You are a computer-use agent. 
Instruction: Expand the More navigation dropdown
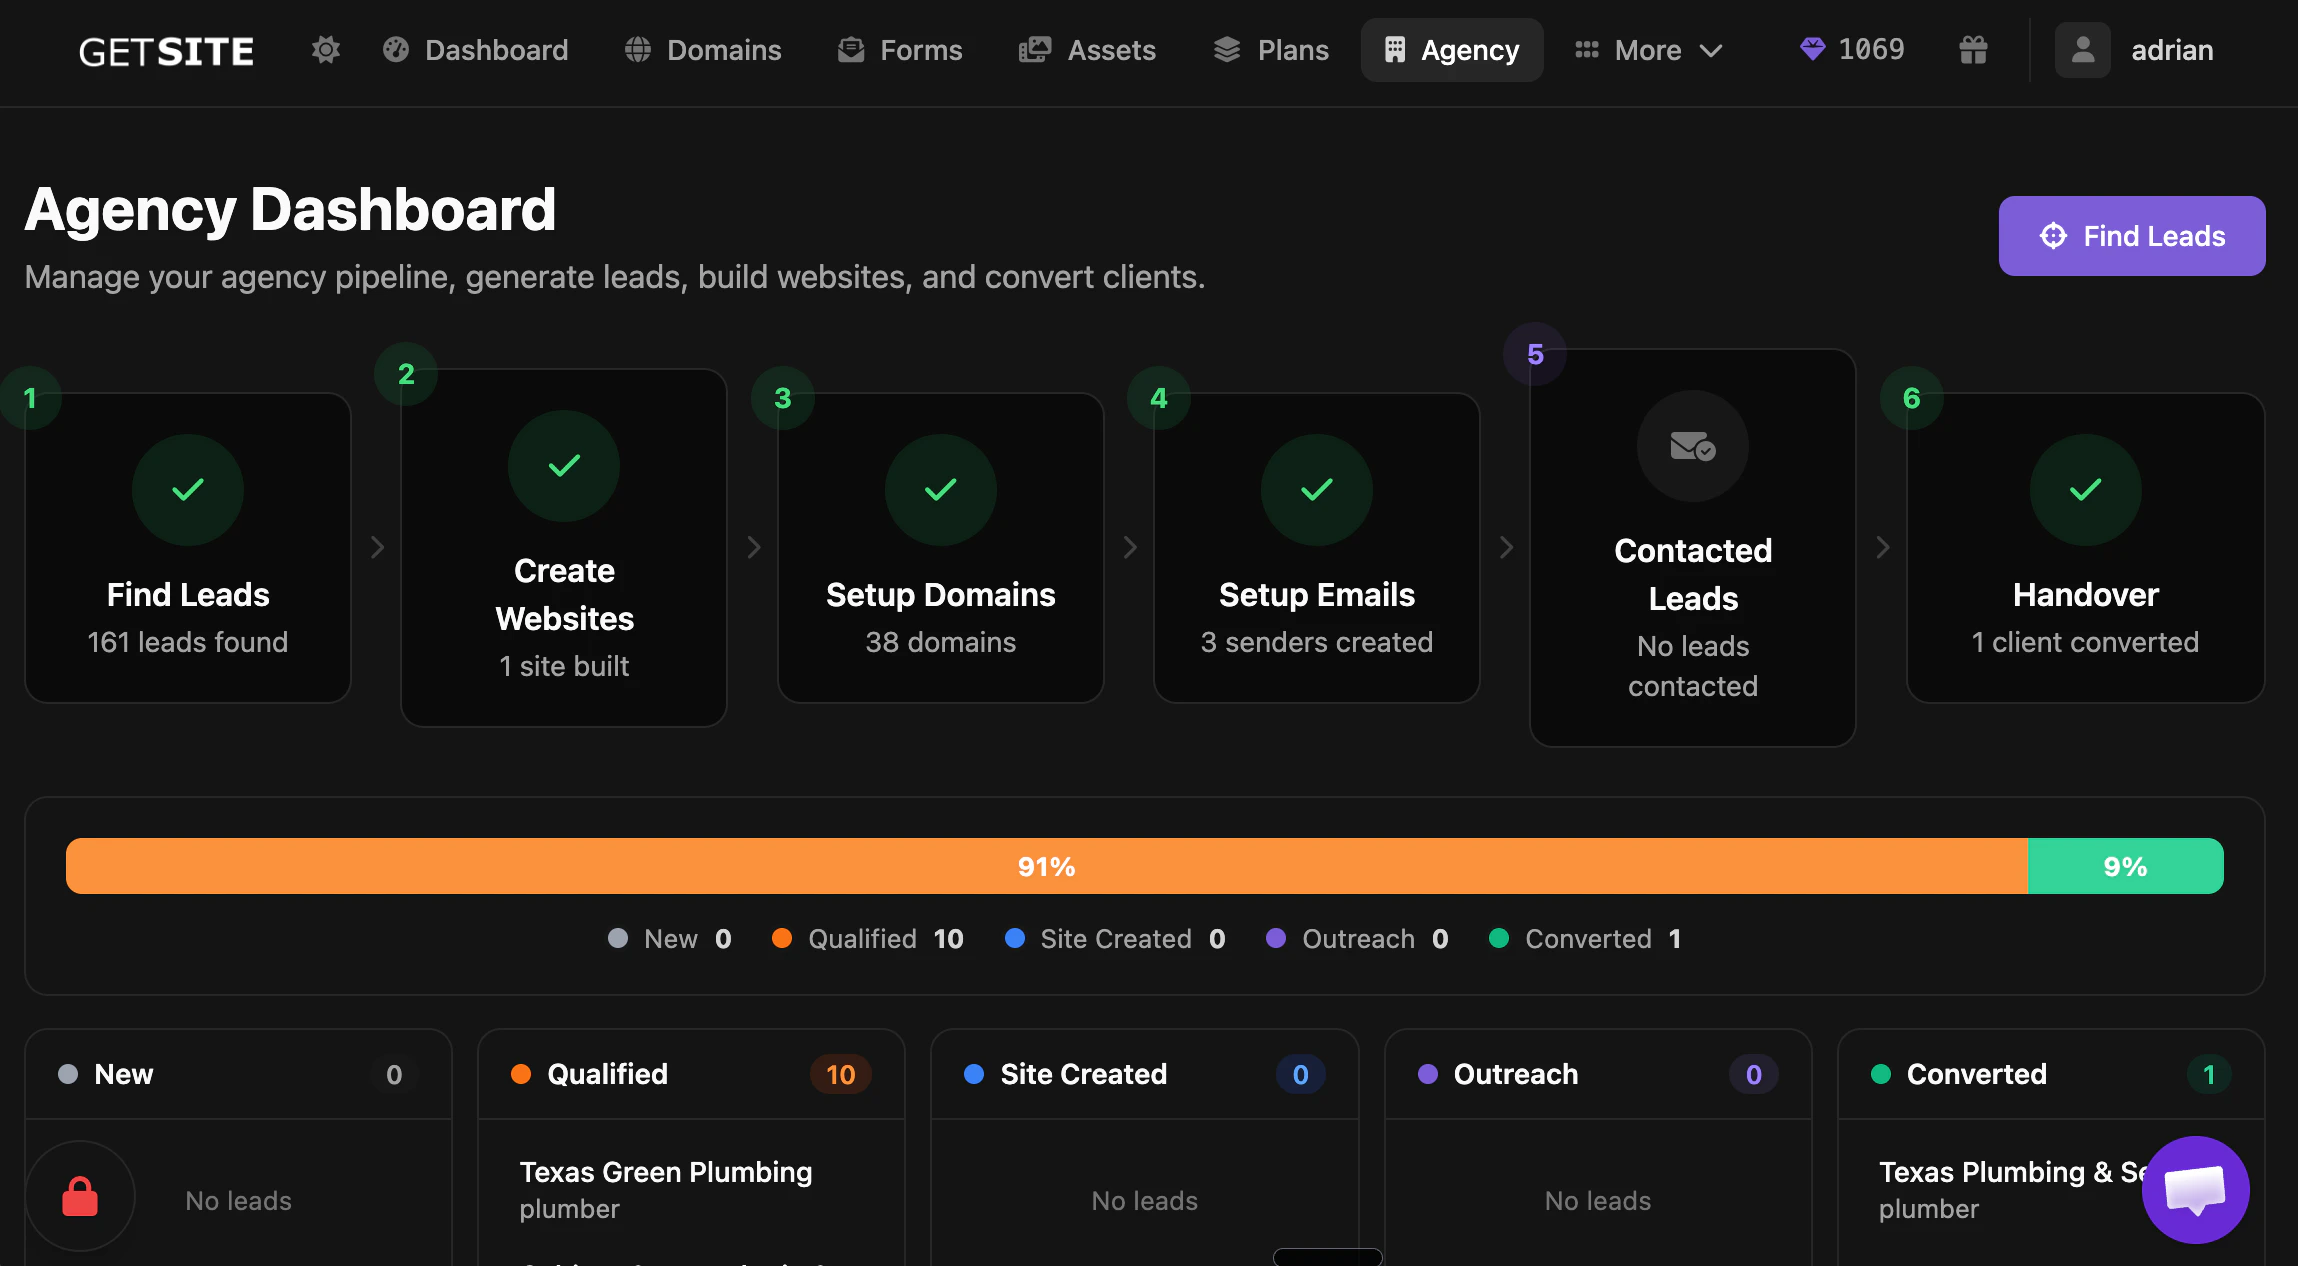[1648, 49]
